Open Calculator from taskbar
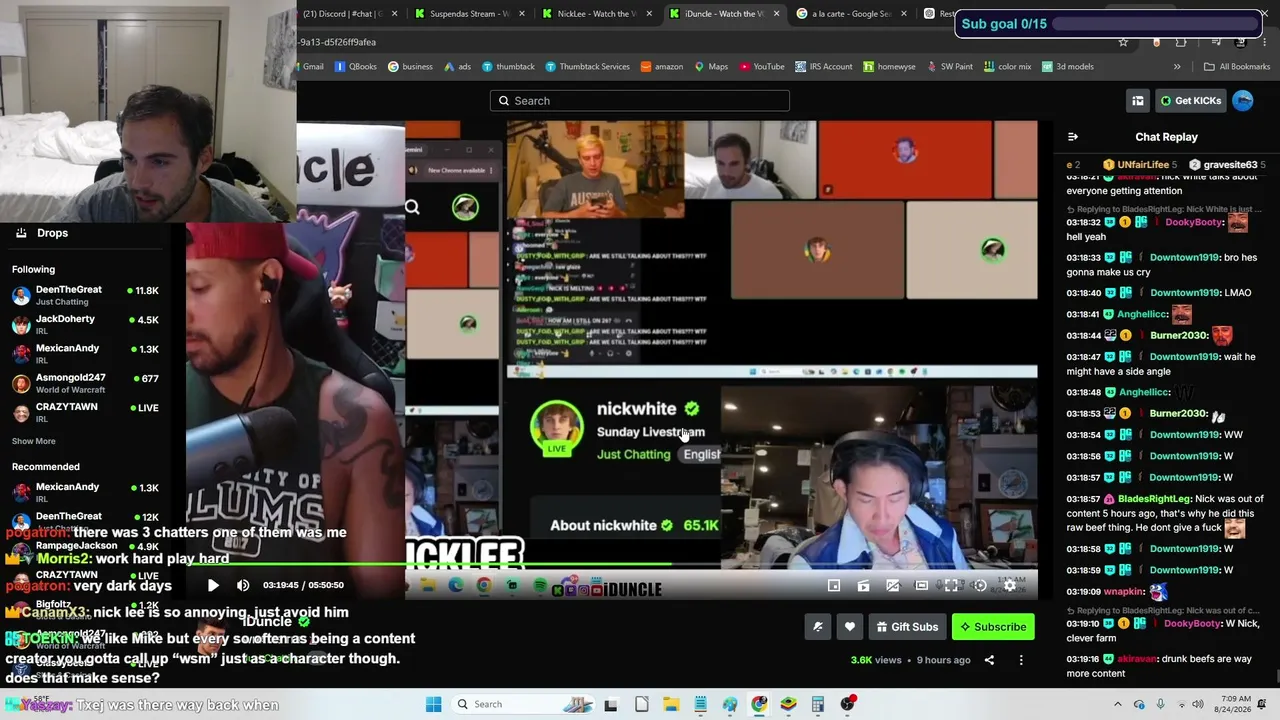Screen dimensions: 1280x720 818,704
